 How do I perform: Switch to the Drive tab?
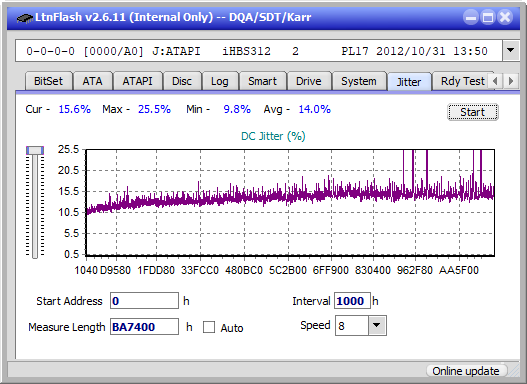[309, 81]
